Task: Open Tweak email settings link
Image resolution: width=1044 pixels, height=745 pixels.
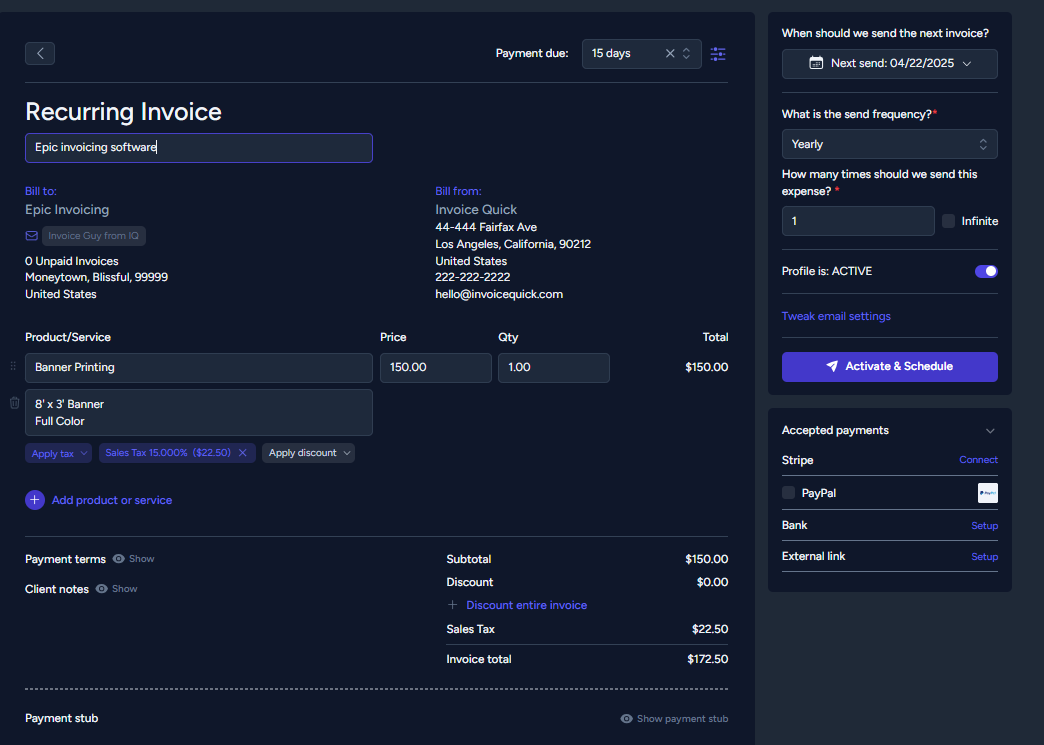Action: click(836, 316)
